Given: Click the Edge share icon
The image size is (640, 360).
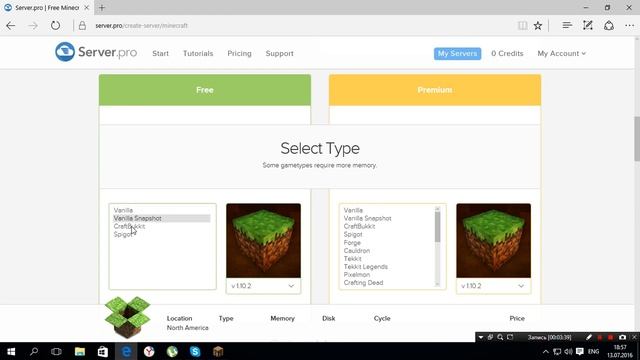Looking at the screenshot, I should (609, 26).
